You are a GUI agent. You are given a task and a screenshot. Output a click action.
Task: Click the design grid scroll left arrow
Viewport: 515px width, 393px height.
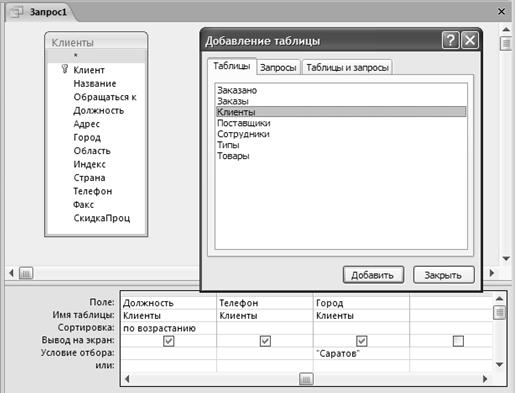[127, 379]
